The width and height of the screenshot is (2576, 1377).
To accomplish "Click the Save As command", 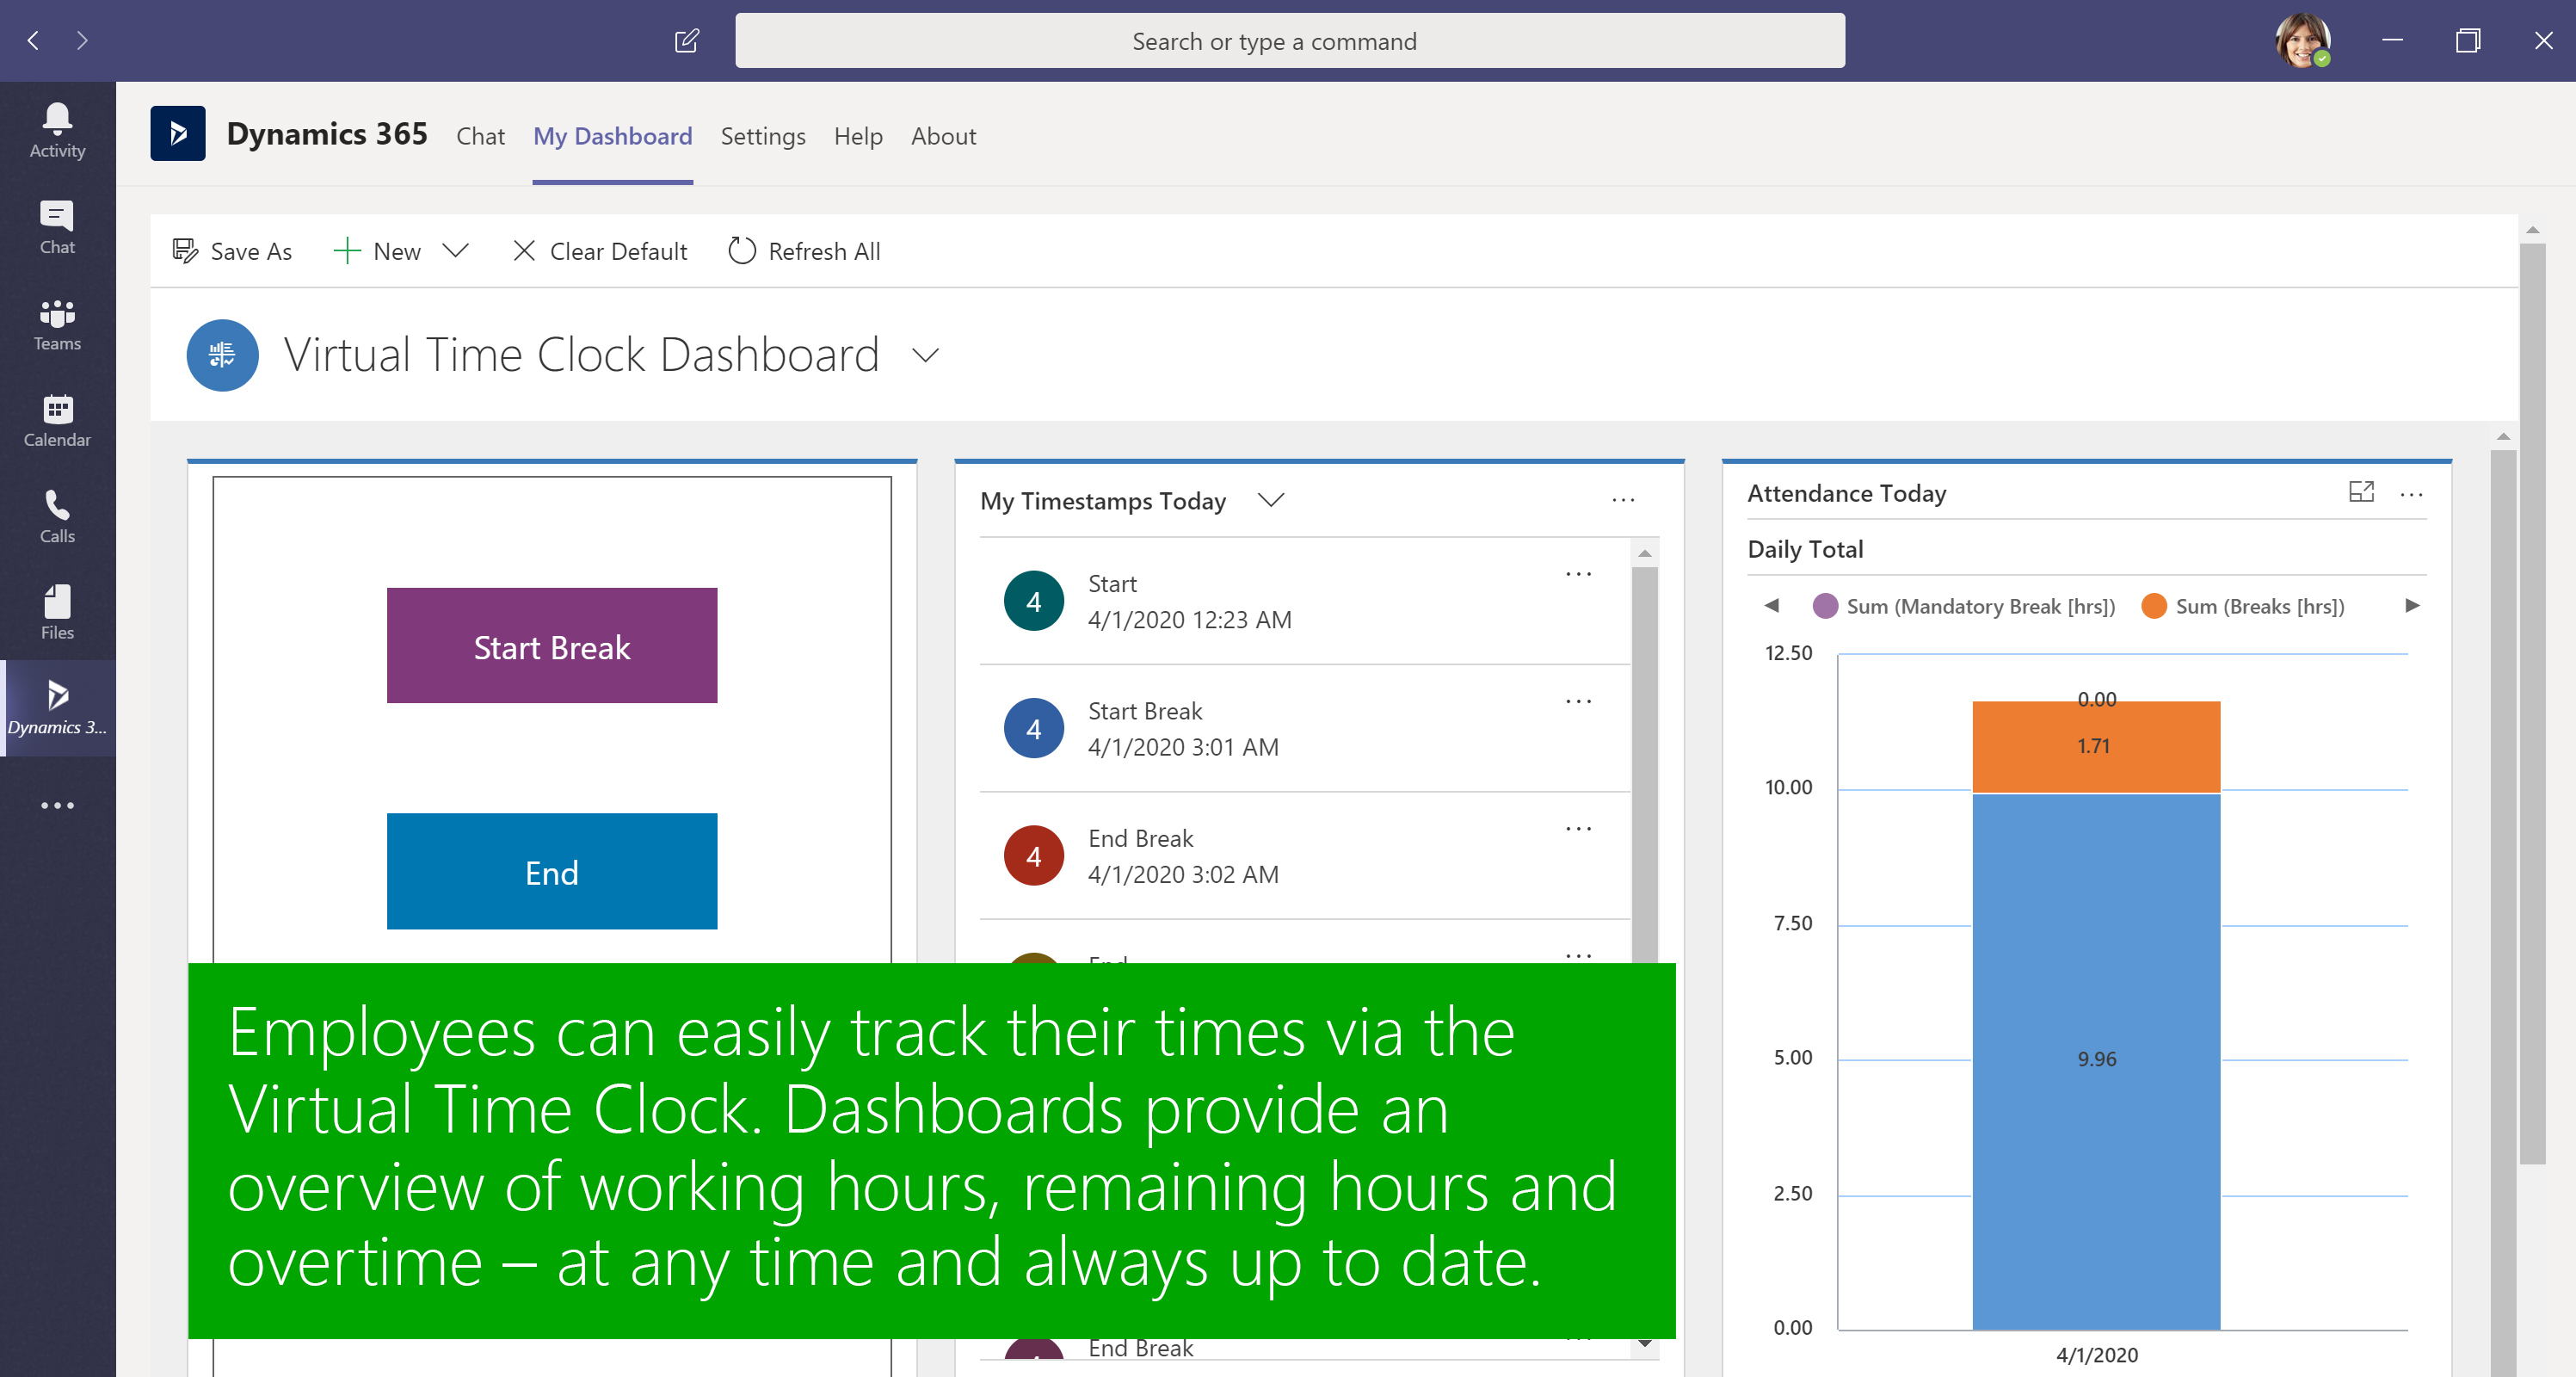I will tap(232, 251).
